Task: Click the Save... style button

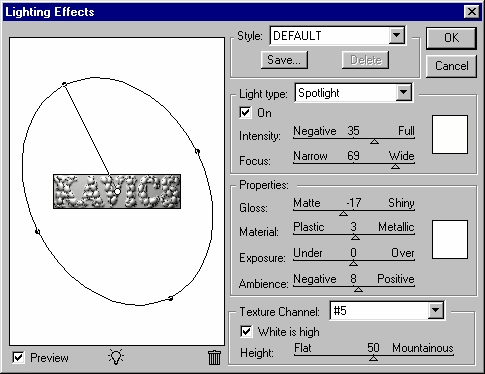Action: tap(284, 60)
